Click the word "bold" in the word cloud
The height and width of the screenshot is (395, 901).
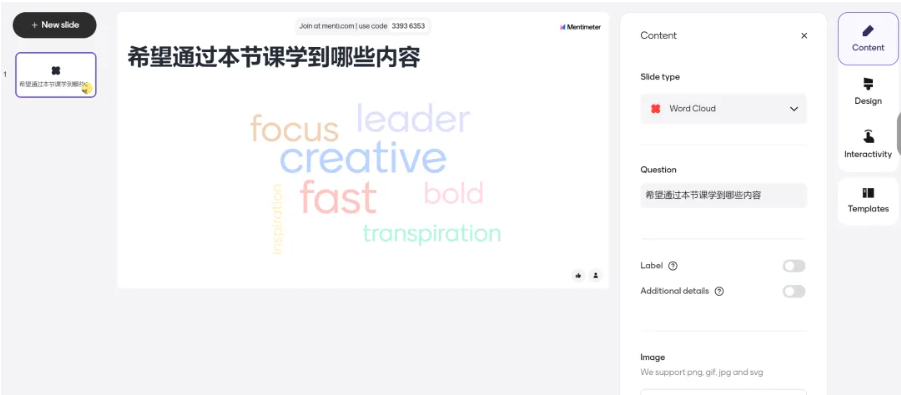coord(454,194)
